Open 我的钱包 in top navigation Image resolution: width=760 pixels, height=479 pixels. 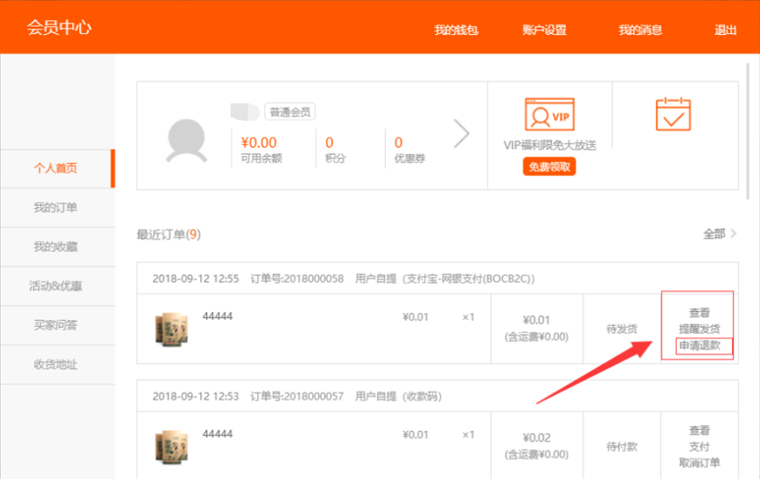[x=456, y=29]
